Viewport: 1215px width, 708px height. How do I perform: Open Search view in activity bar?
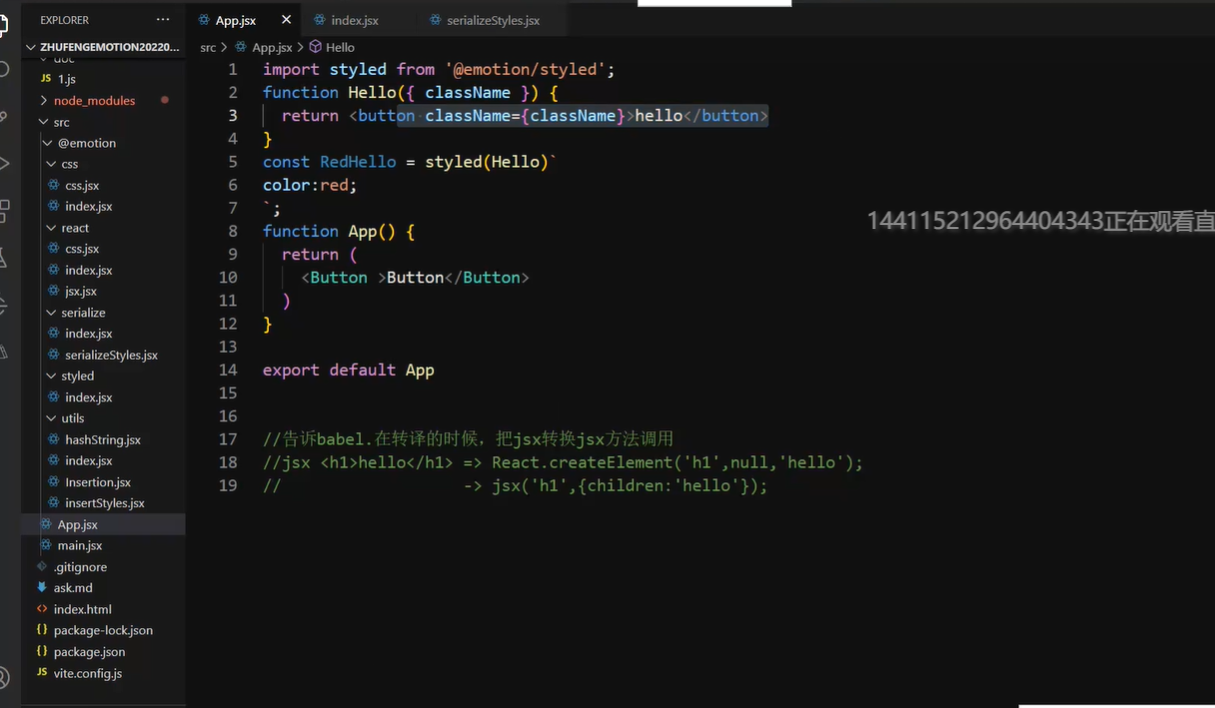pyautogui.click(x=4, y=70)
